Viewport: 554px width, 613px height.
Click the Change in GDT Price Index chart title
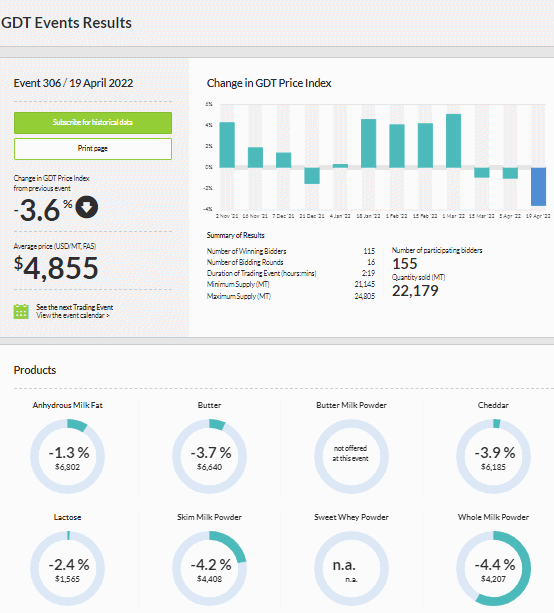coord(269,83)
